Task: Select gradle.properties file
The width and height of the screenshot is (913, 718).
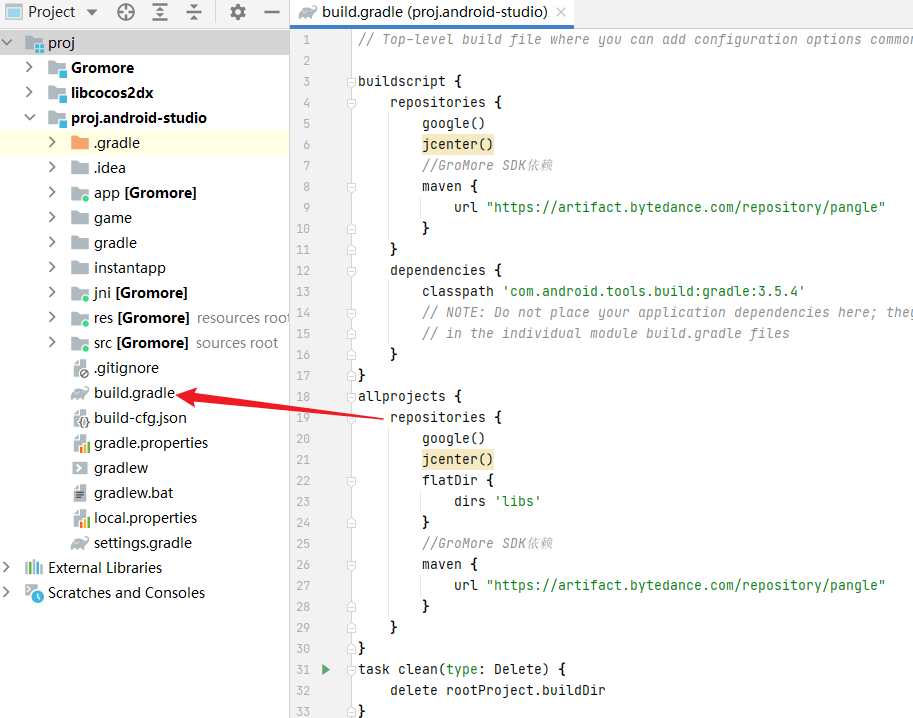Action: [x=151, y=443]
